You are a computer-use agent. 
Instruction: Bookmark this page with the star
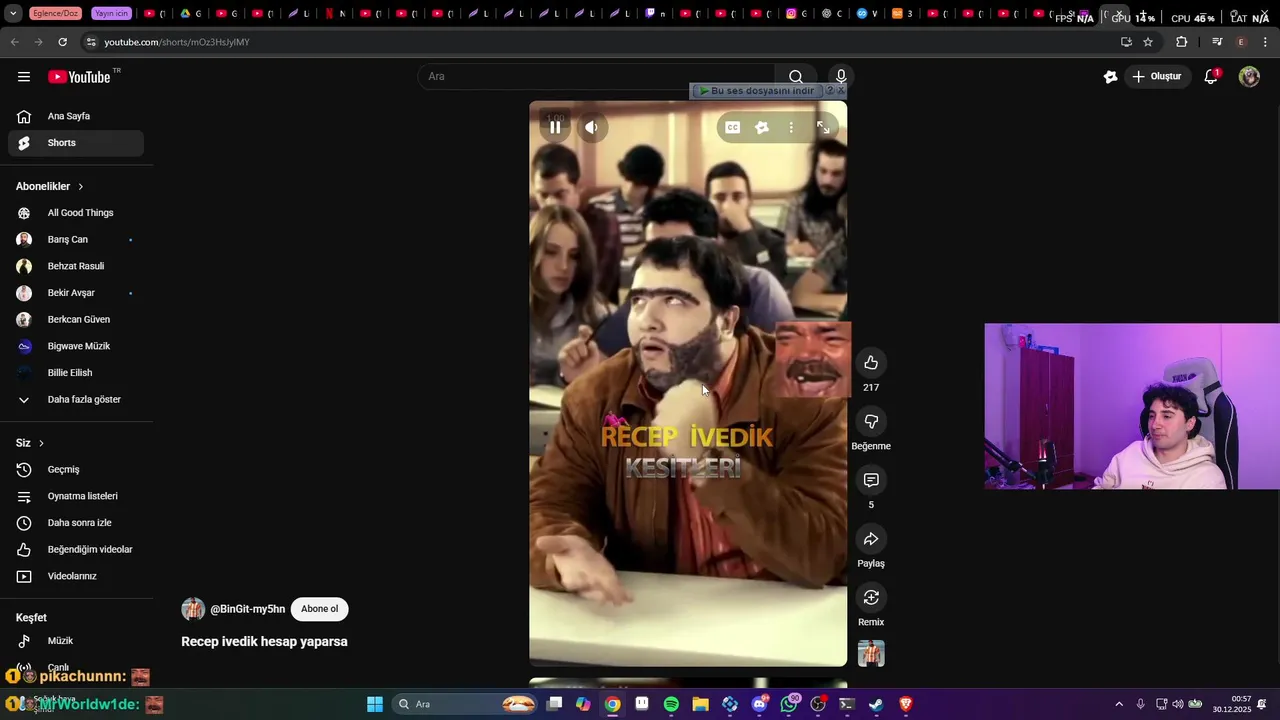pos(1148,42)
